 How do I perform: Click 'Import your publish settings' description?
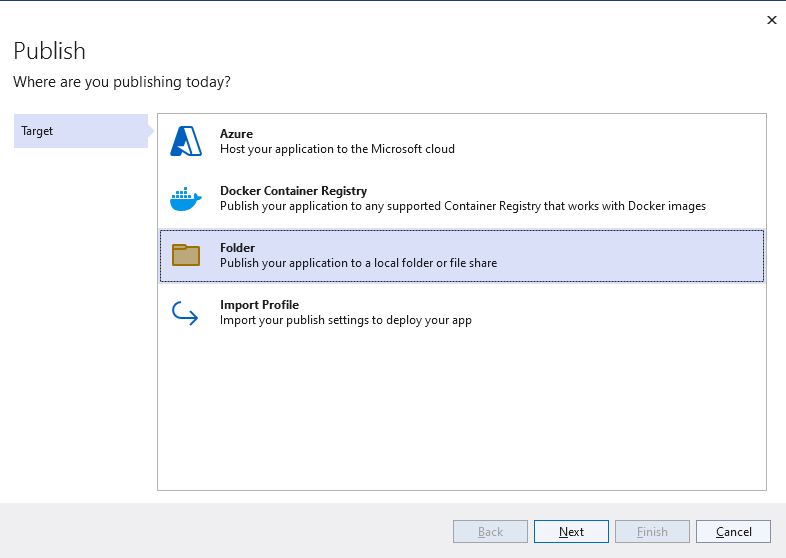click(345, 320)
